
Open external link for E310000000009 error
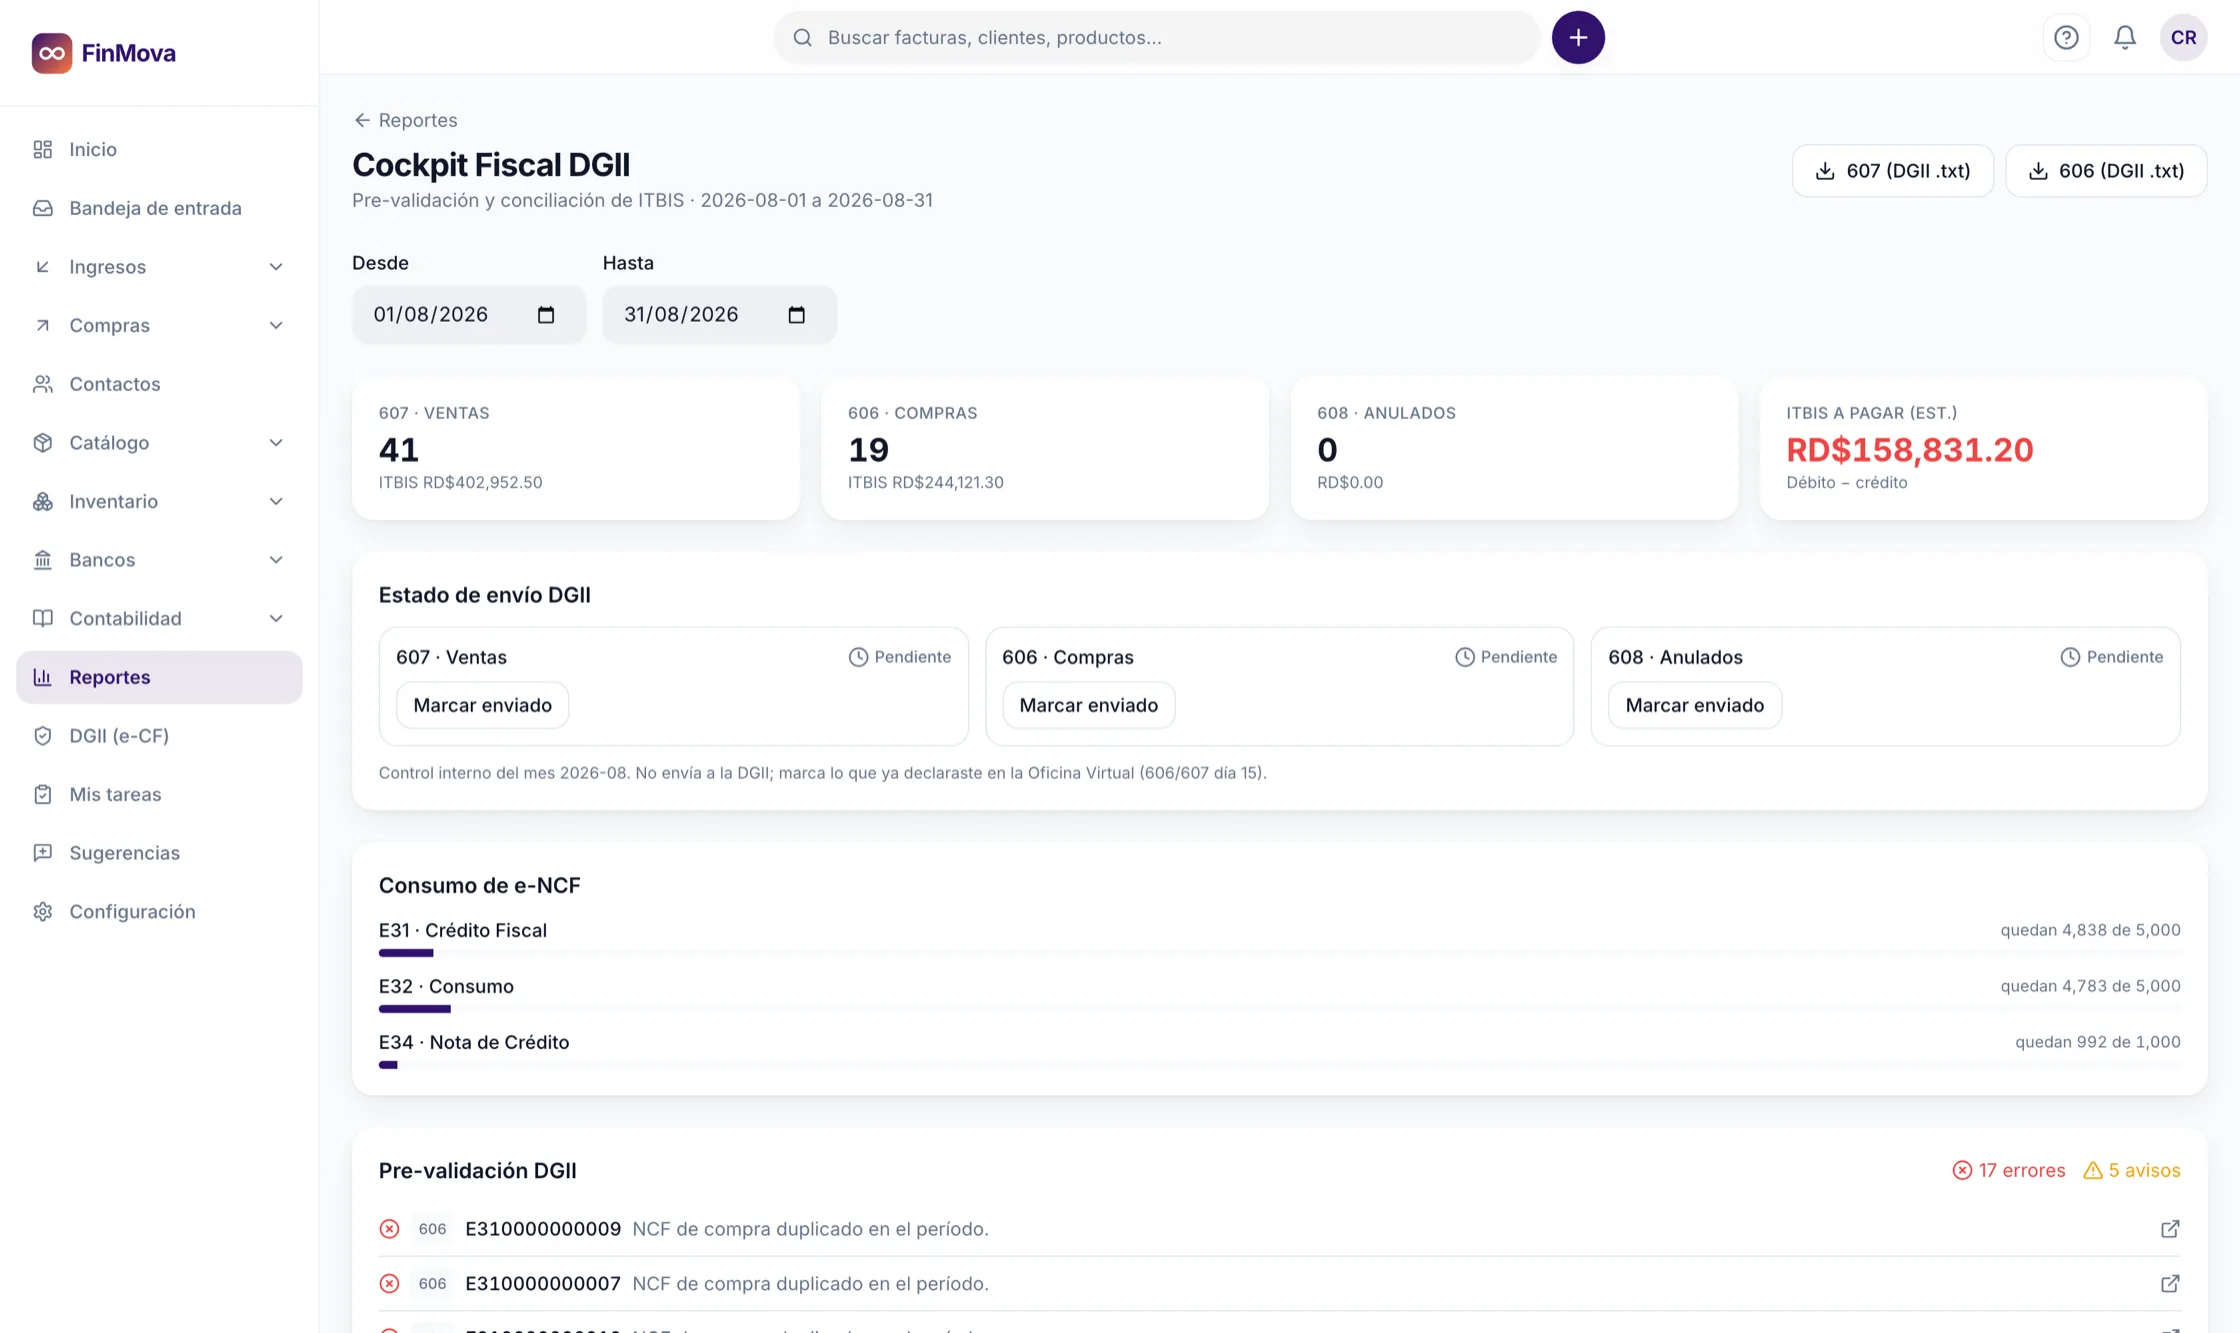click(2170, 1229)
